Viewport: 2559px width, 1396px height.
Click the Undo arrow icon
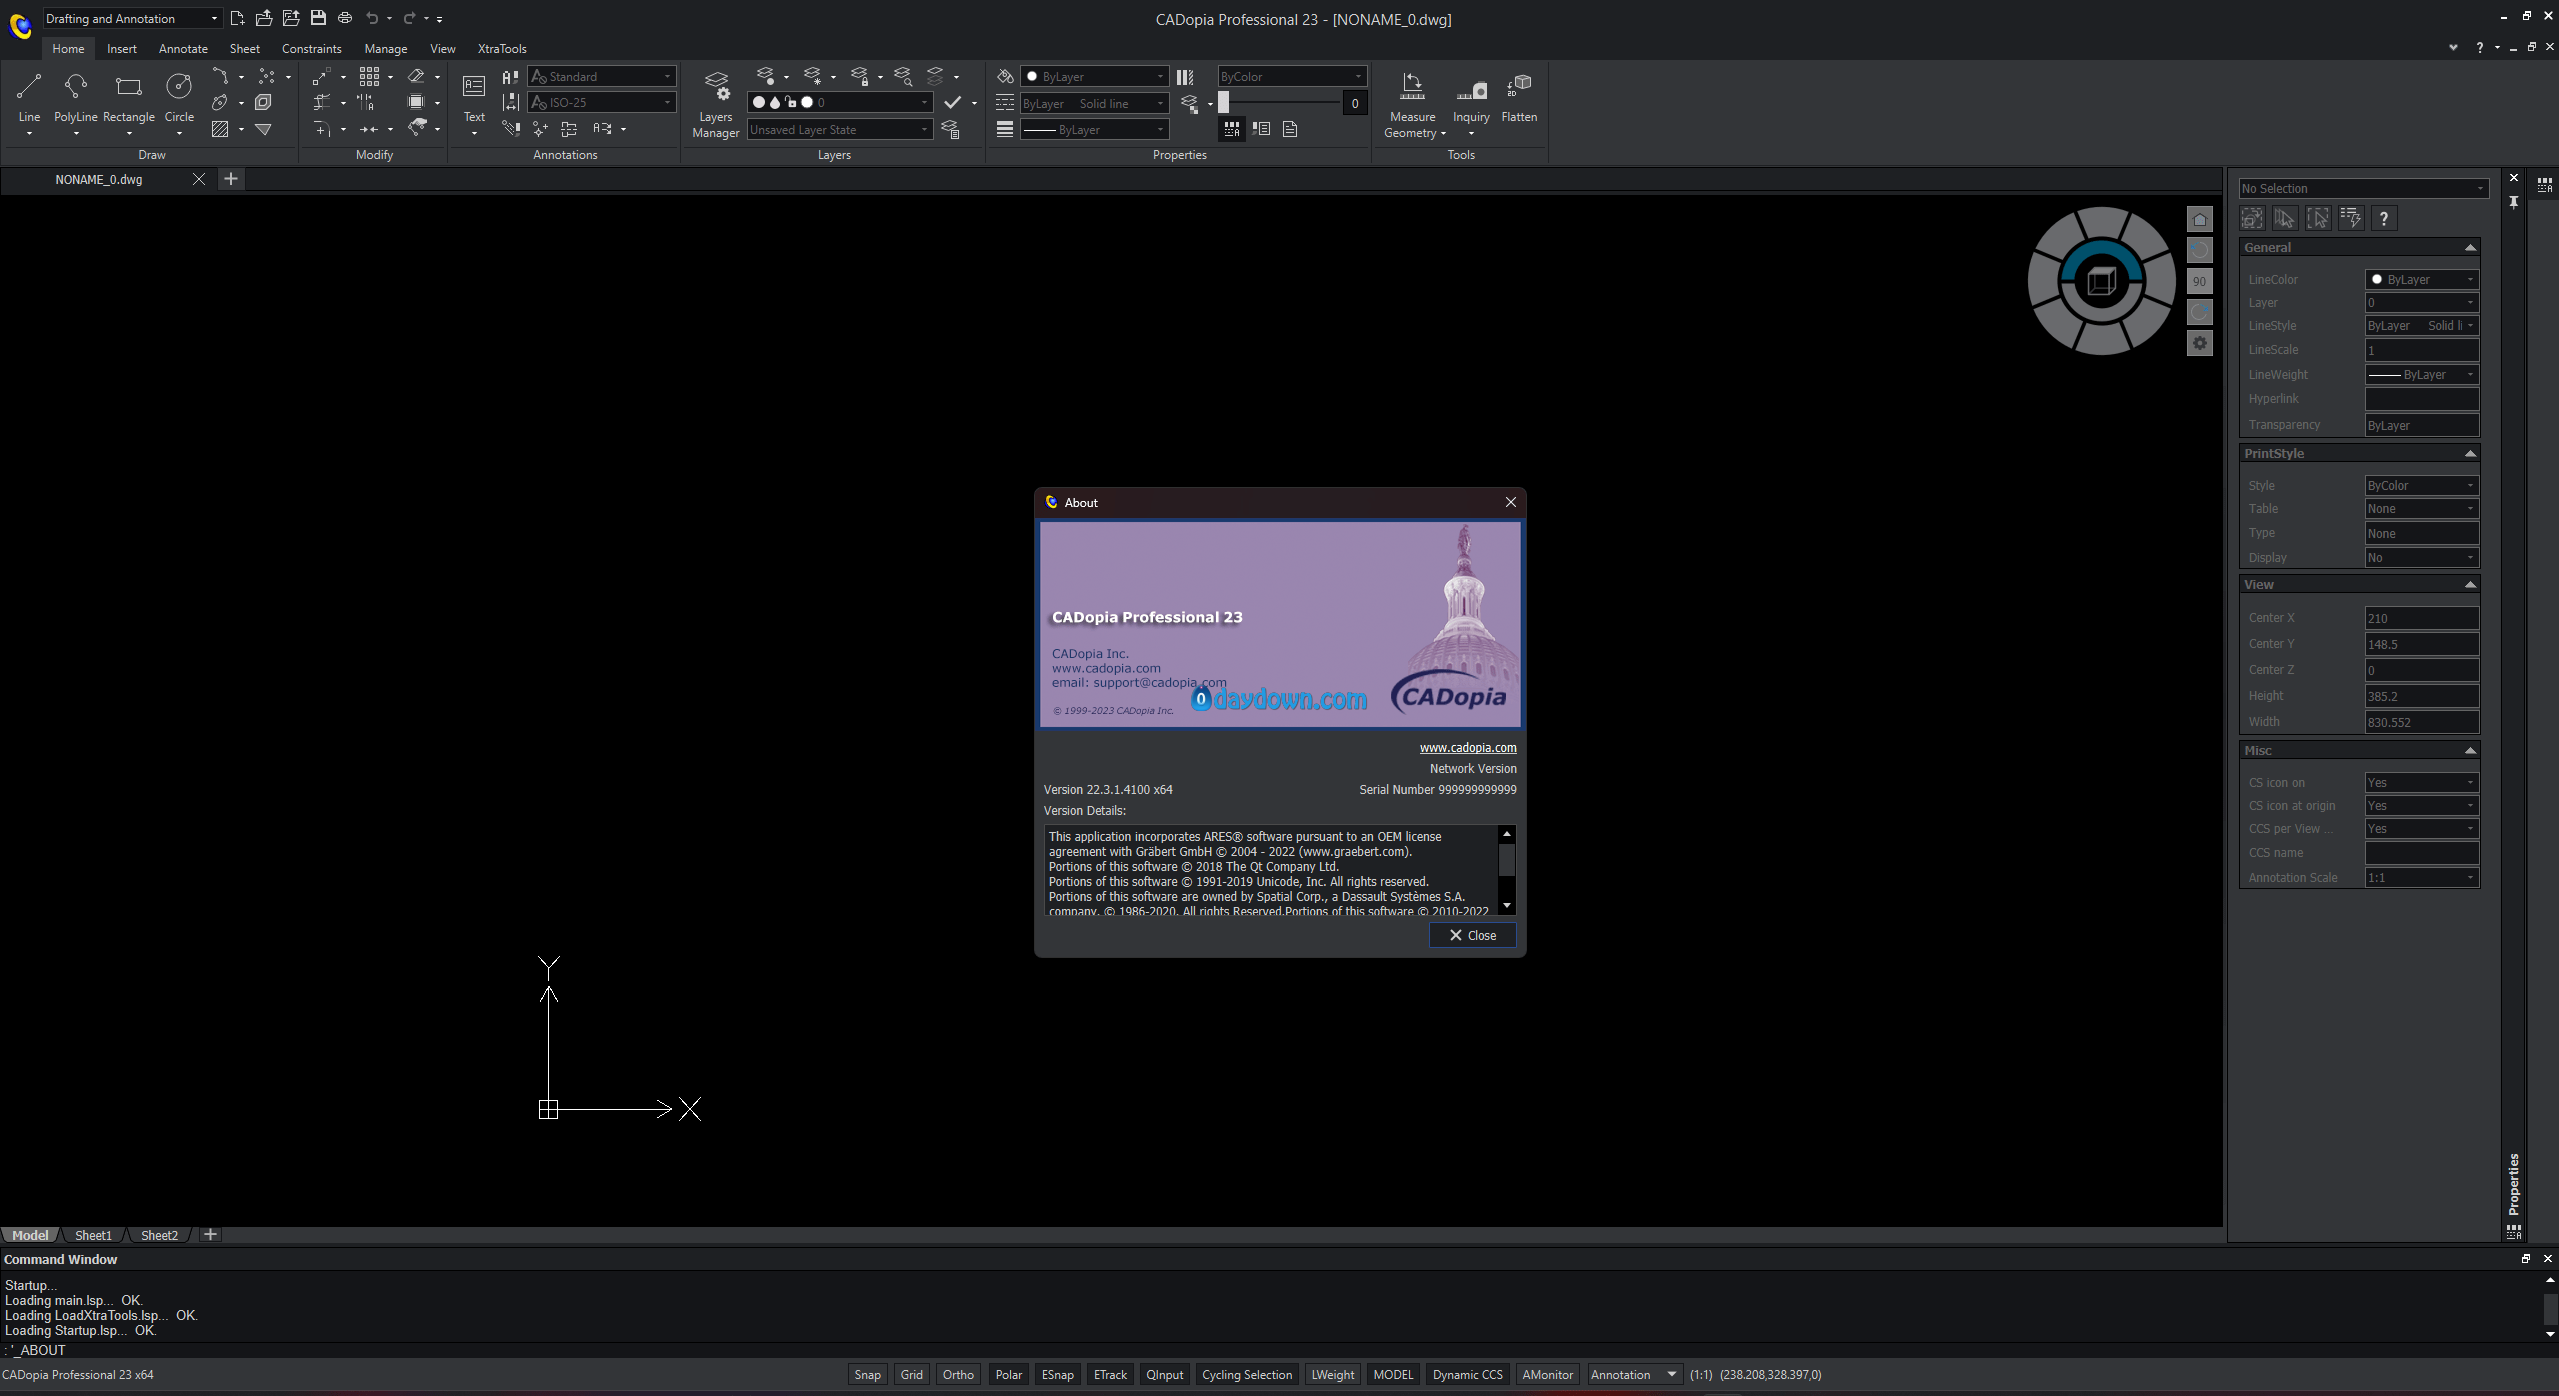tap(372, 18)
